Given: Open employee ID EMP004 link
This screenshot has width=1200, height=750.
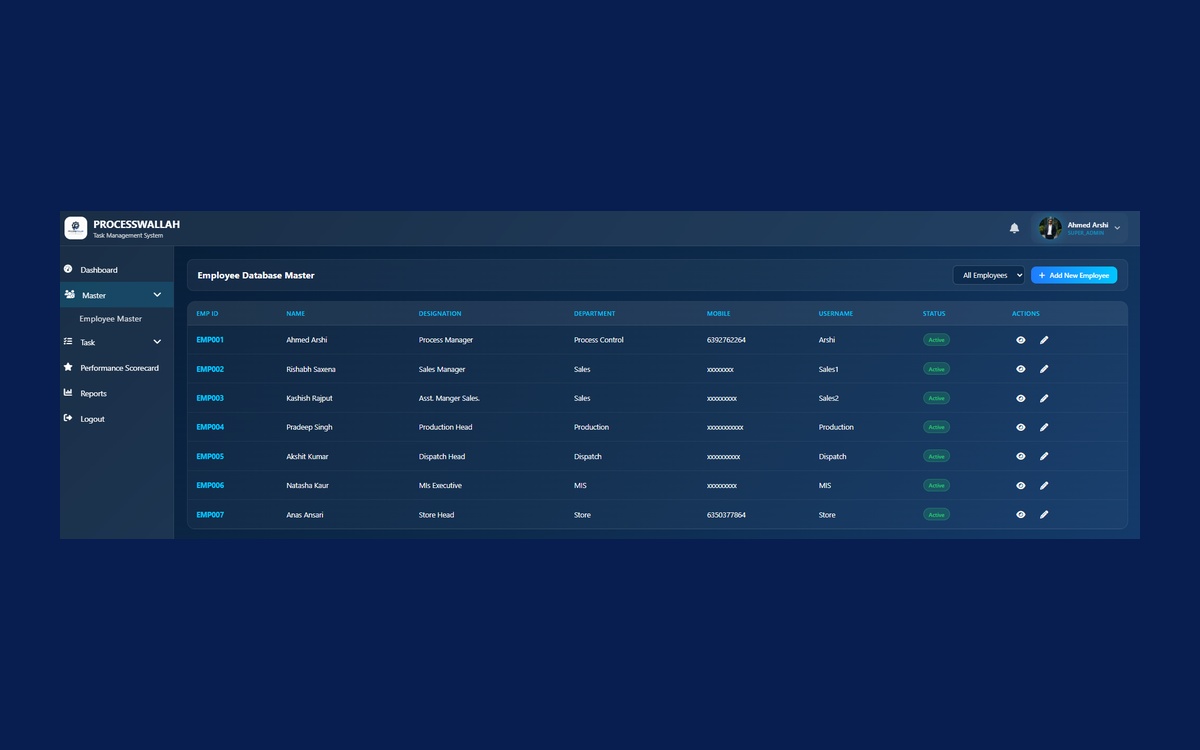Looking at the screenshot, I should [x=210, y=427].
